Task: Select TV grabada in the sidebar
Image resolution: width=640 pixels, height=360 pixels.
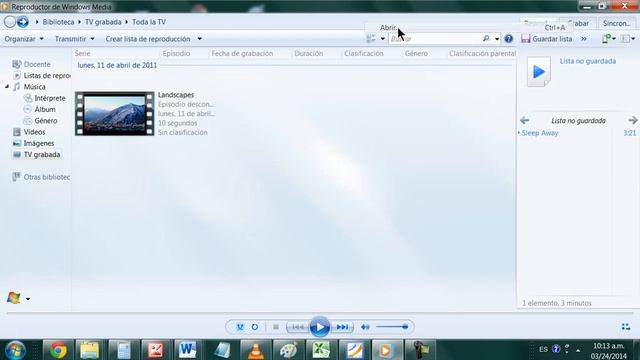Action: (x=42, y=155)
